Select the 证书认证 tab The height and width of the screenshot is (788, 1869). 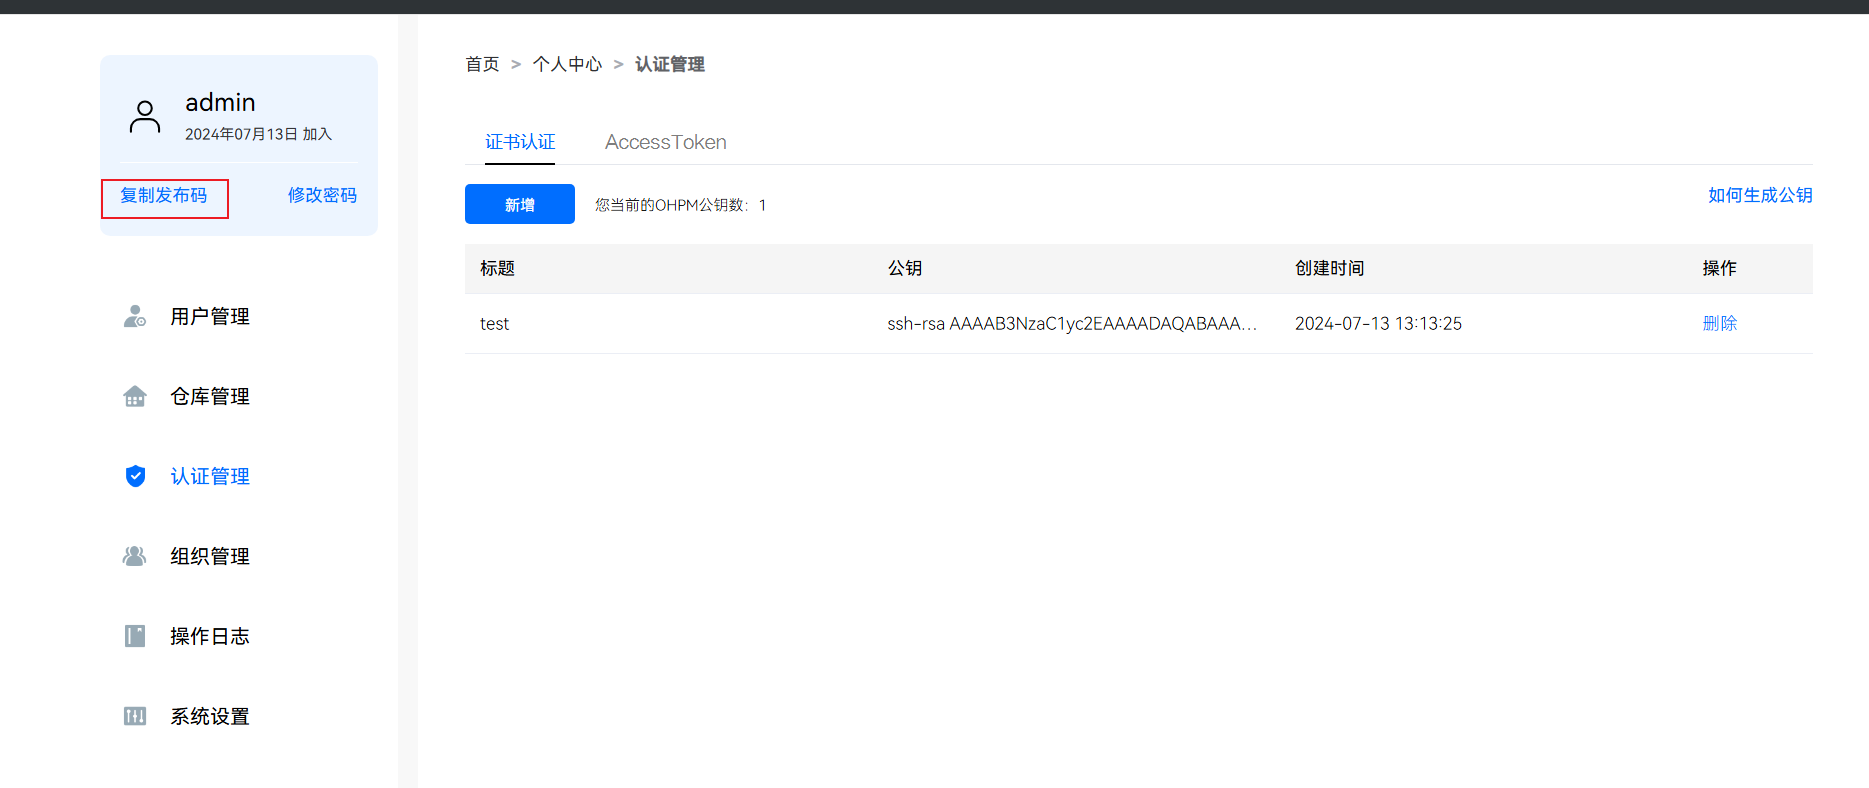(x=520, y=142)
